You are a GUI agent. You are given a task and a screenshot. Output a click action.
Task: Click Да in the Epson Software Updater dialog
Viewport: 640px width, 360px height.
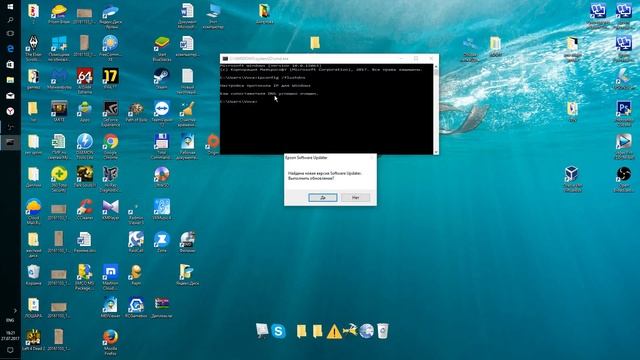click(322, 198)
